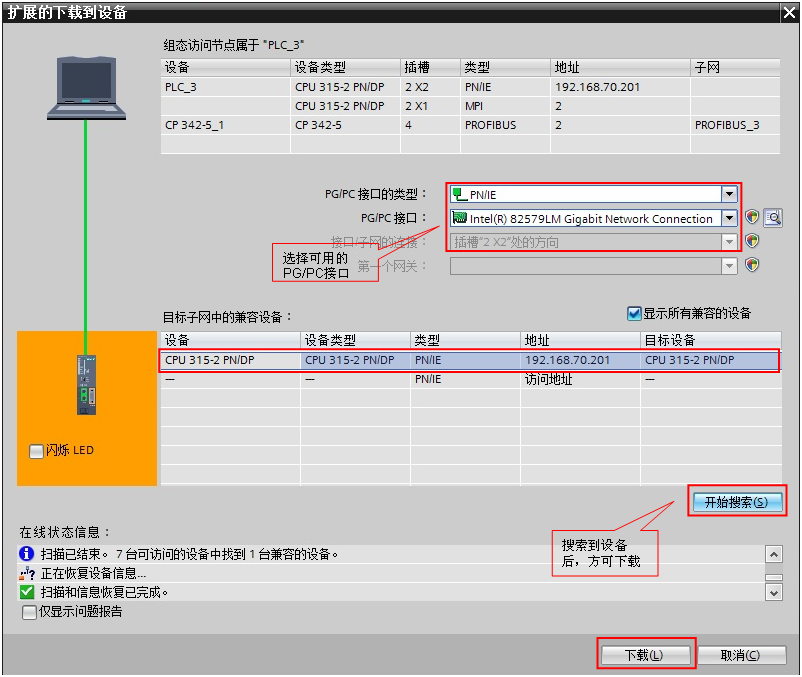
Task: Open the 接口/子网的连接 dropdown arrow
Action: (729, 241)
